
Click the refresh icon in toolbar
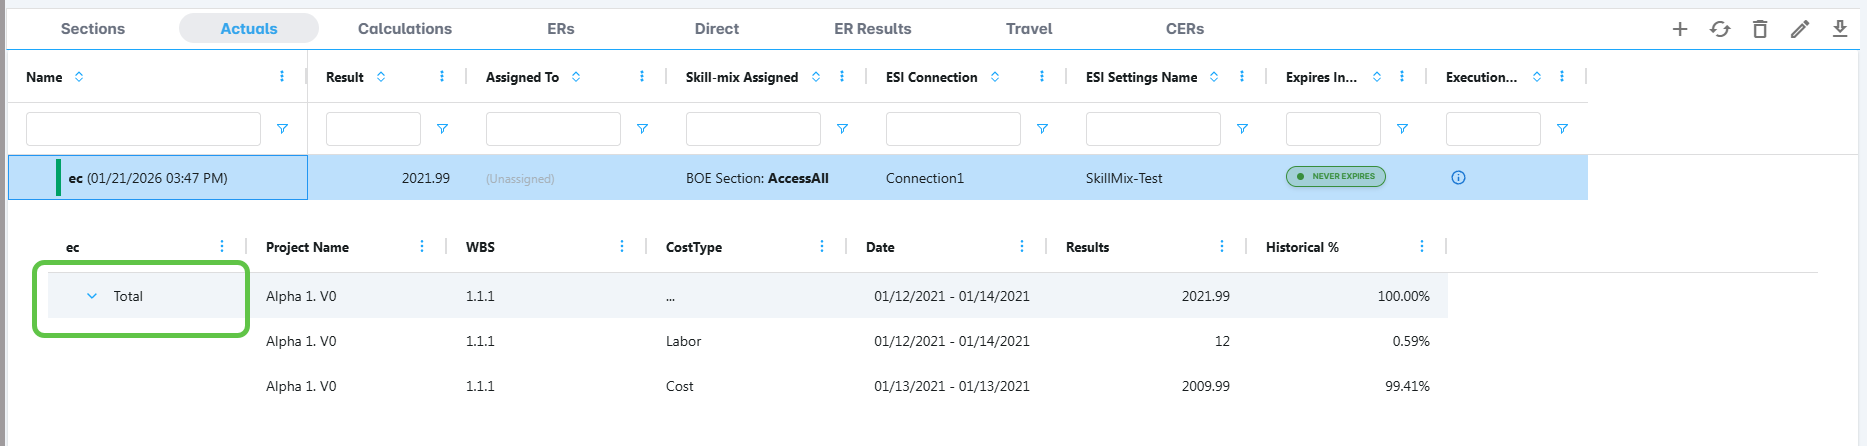[x=1720, y=29]
